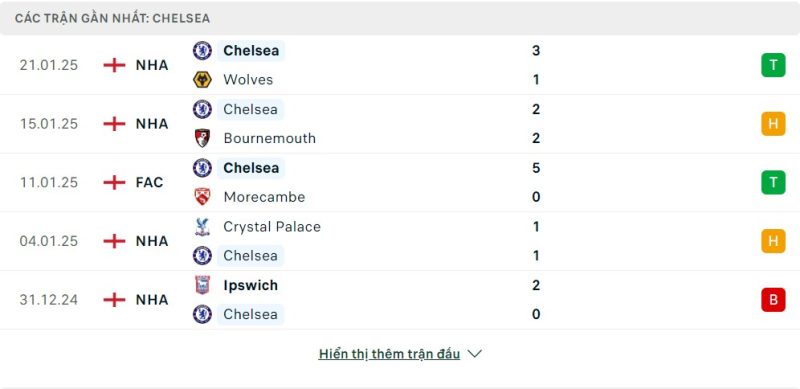Open the Crystal Palace team name
The image size is (800, 389).
pos(272,227)
